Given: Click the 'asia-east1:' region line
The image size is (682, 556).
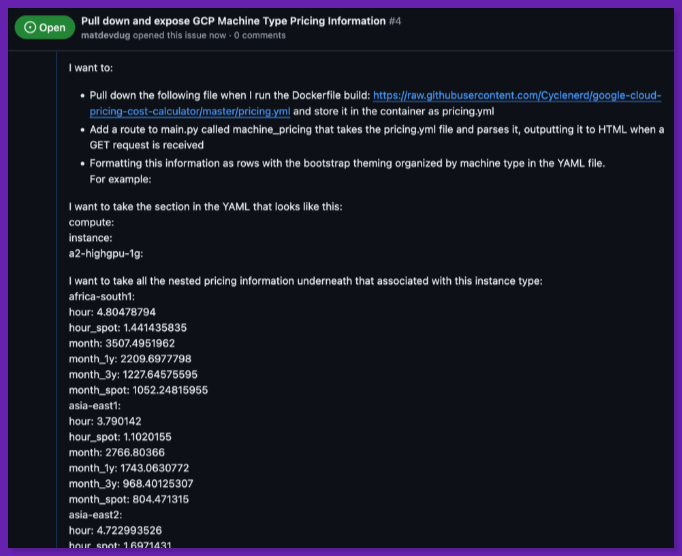Looking at the screenshot, I should click(x=96, y=405).
